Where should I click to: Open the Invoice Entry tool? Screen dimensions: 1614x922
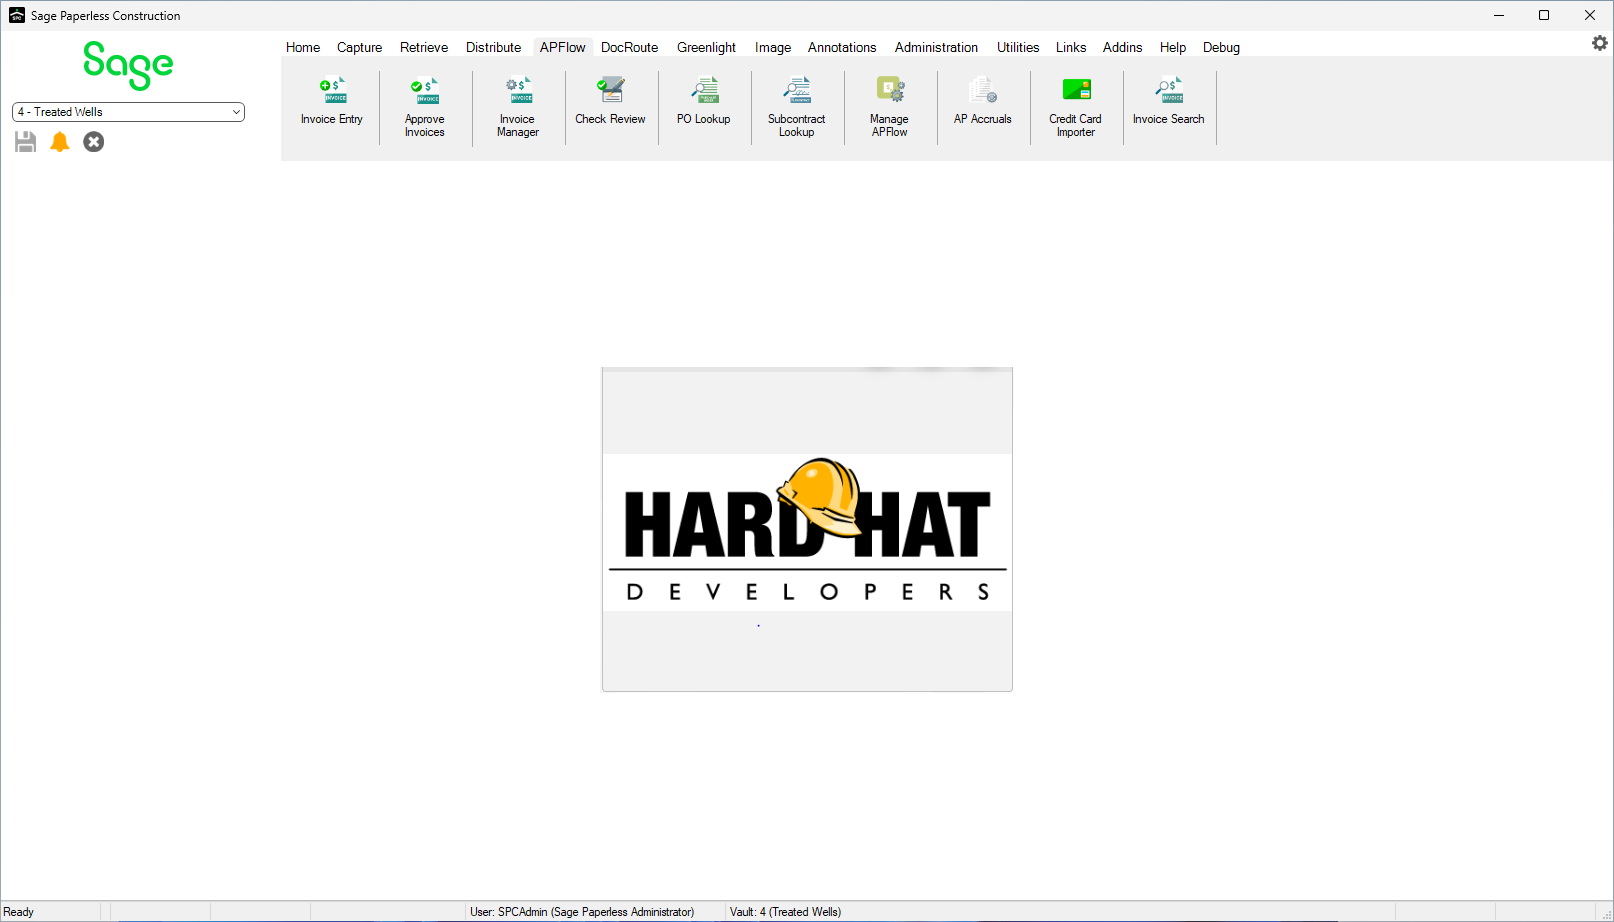(332, 102)
